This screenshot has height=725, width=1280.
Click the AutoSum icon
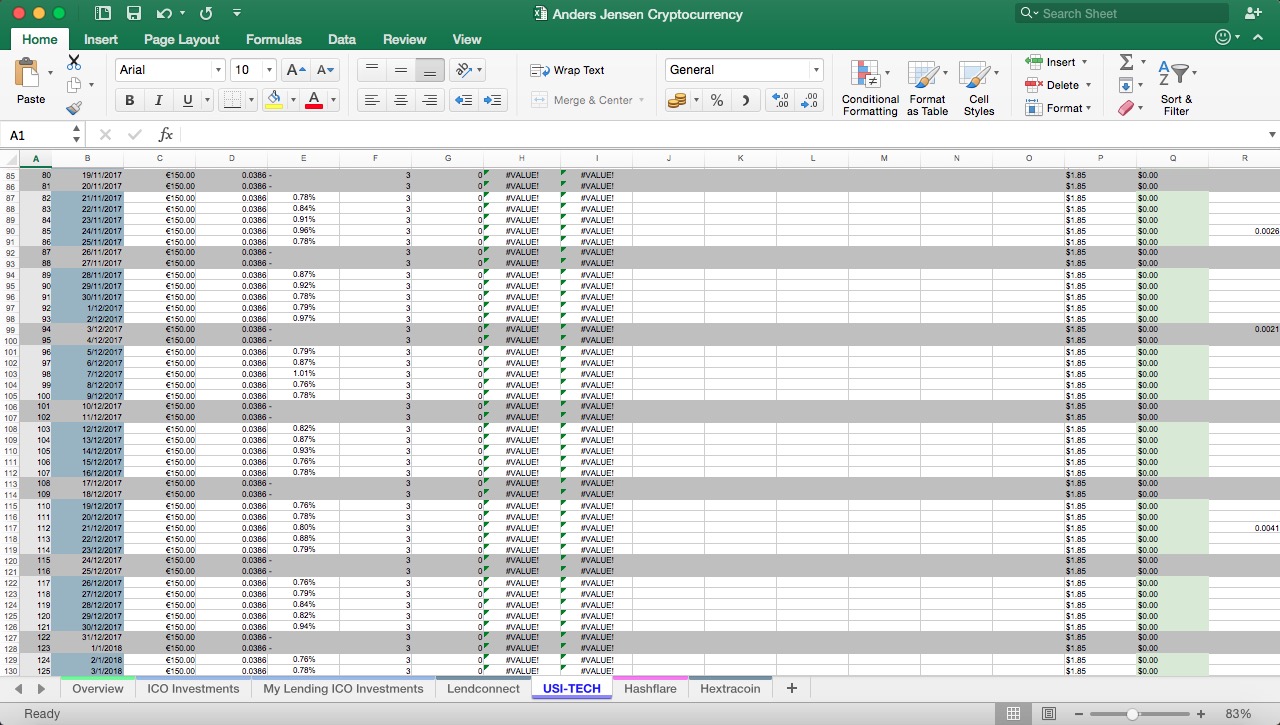[1128, 61]
